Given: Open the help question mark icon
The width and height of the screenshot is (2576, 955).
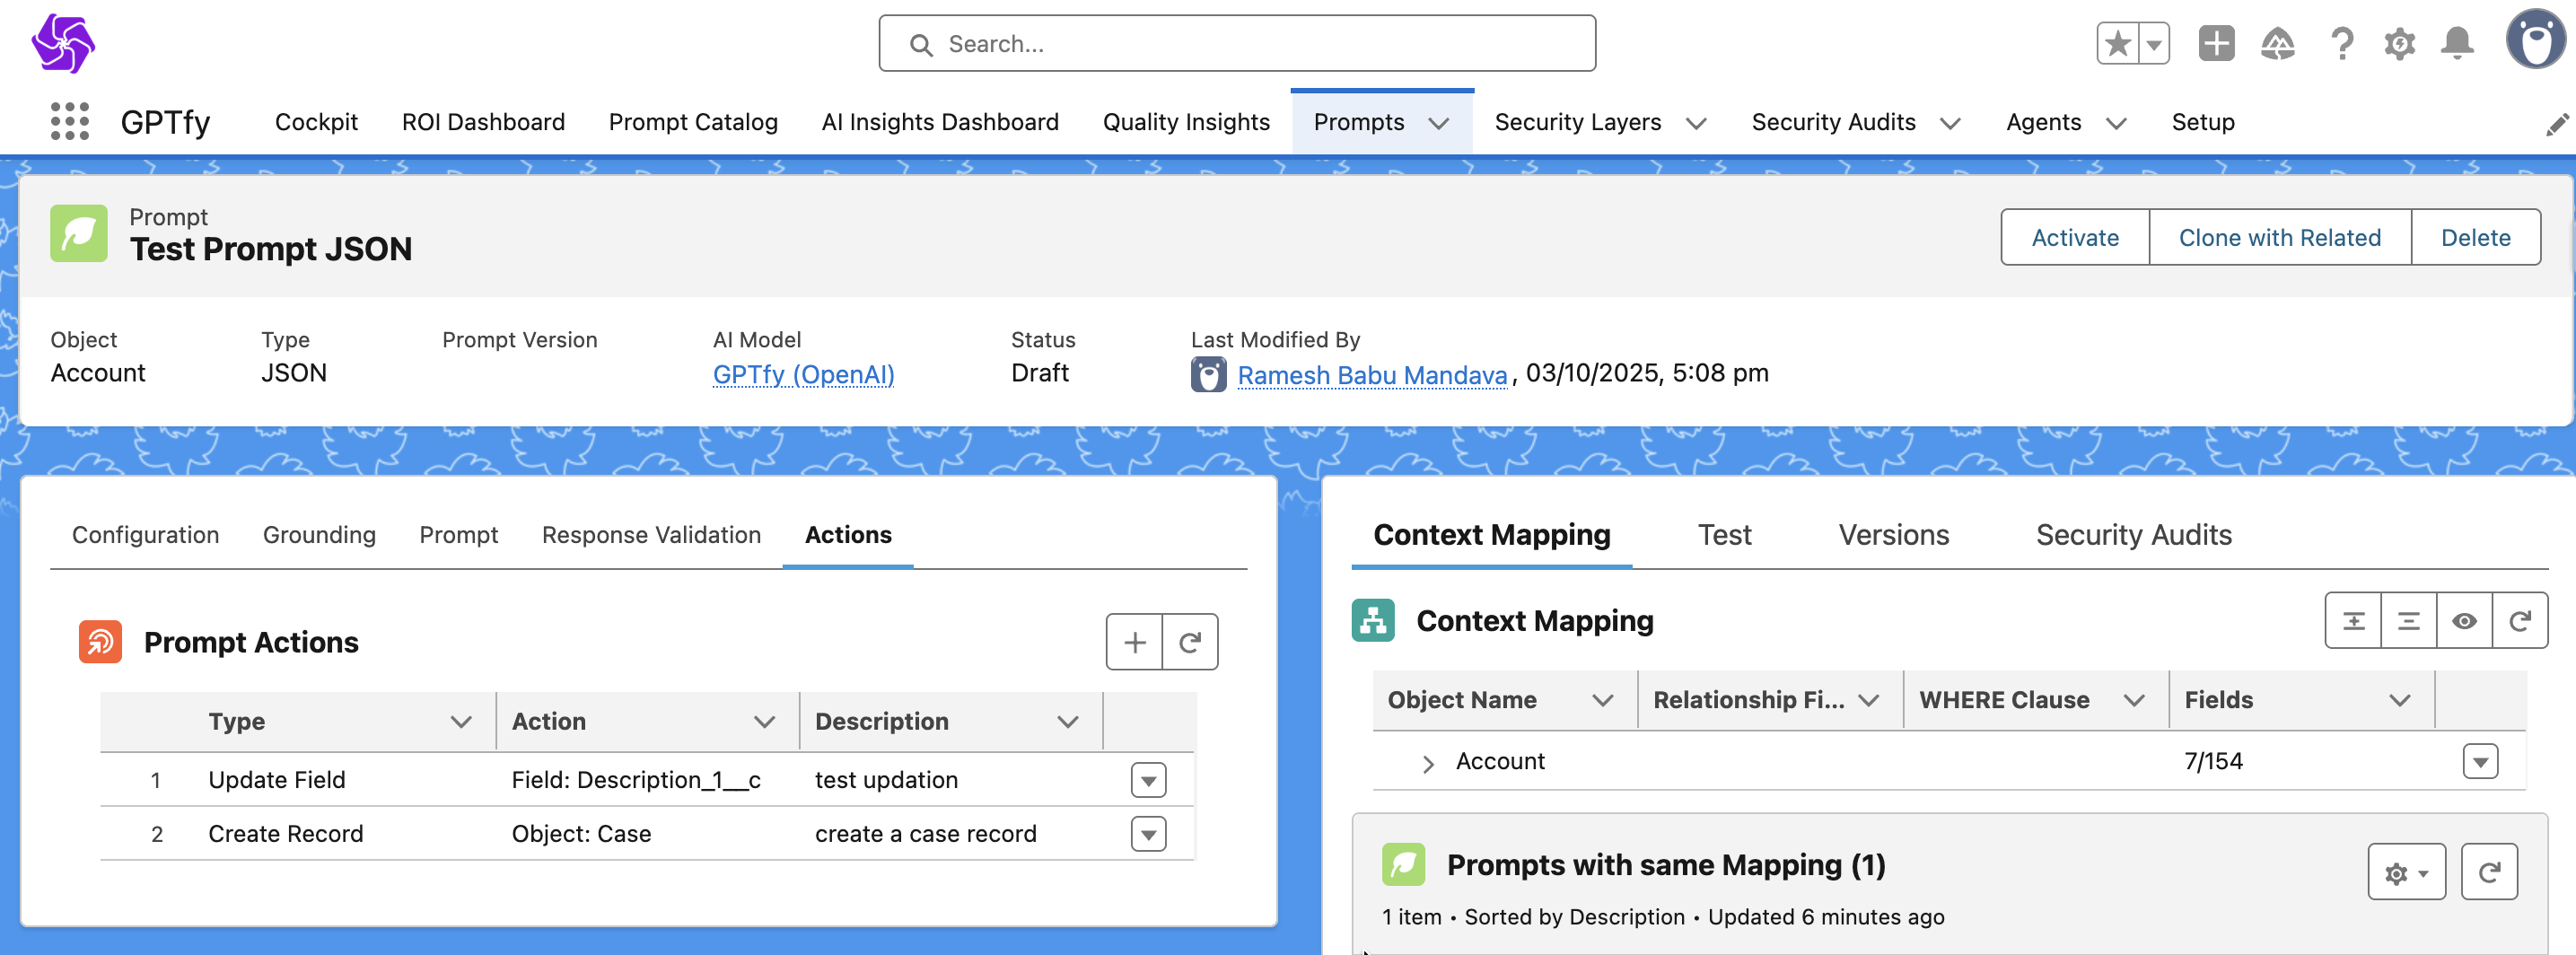Looking at the screenshot, I should 2341,44.
